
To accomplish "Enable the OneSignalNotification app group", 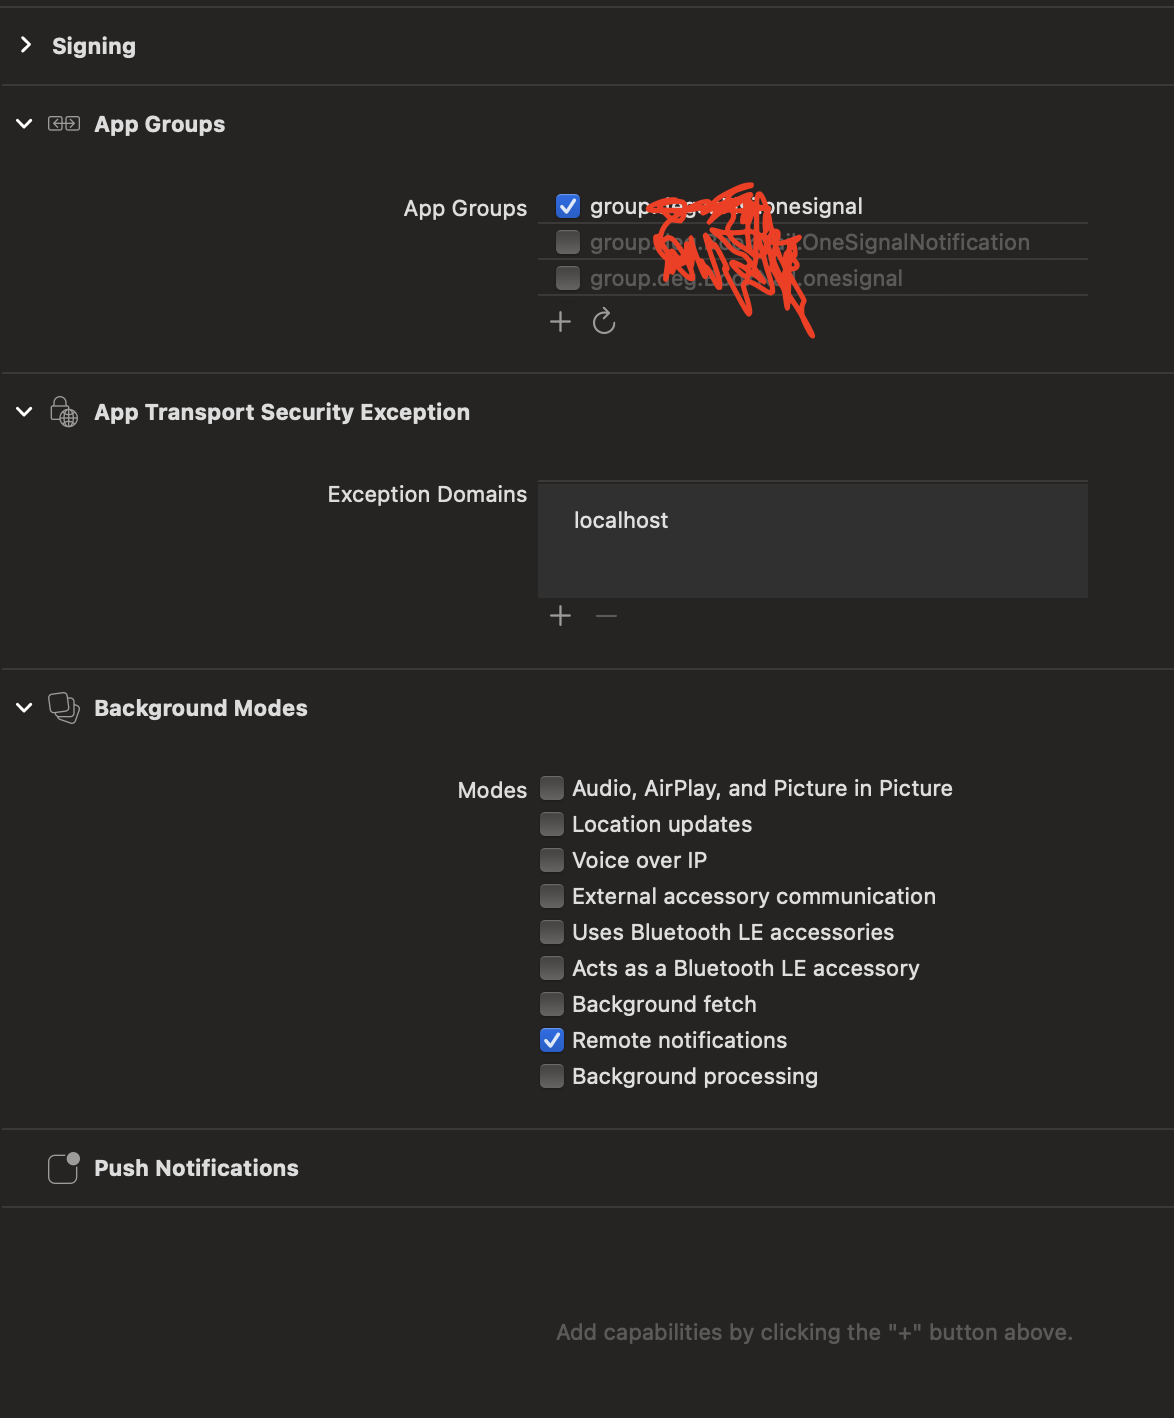I will pos(567,241).
